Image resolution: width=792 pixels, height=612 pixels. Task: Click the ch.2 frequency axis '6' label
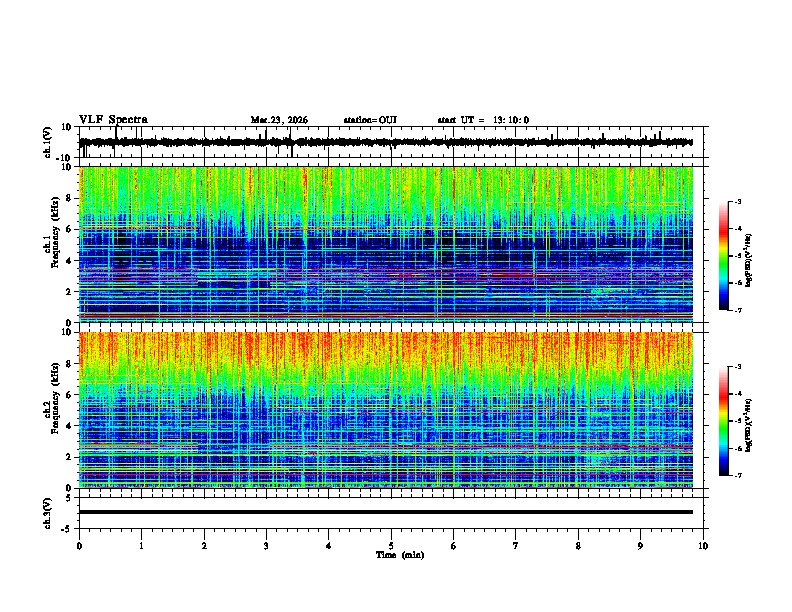[70, 394]
